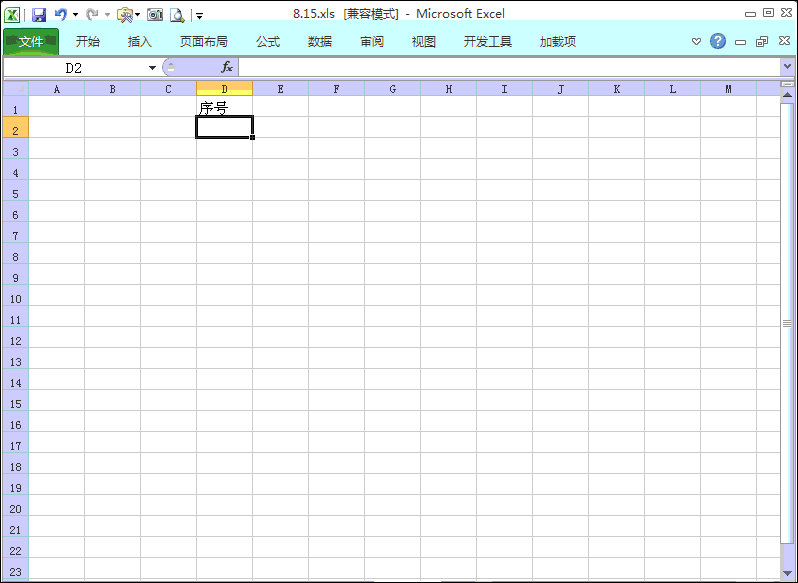This screenshot has height=583, width=798.
Task: Select column M header
Action: (x=728, y=89)
